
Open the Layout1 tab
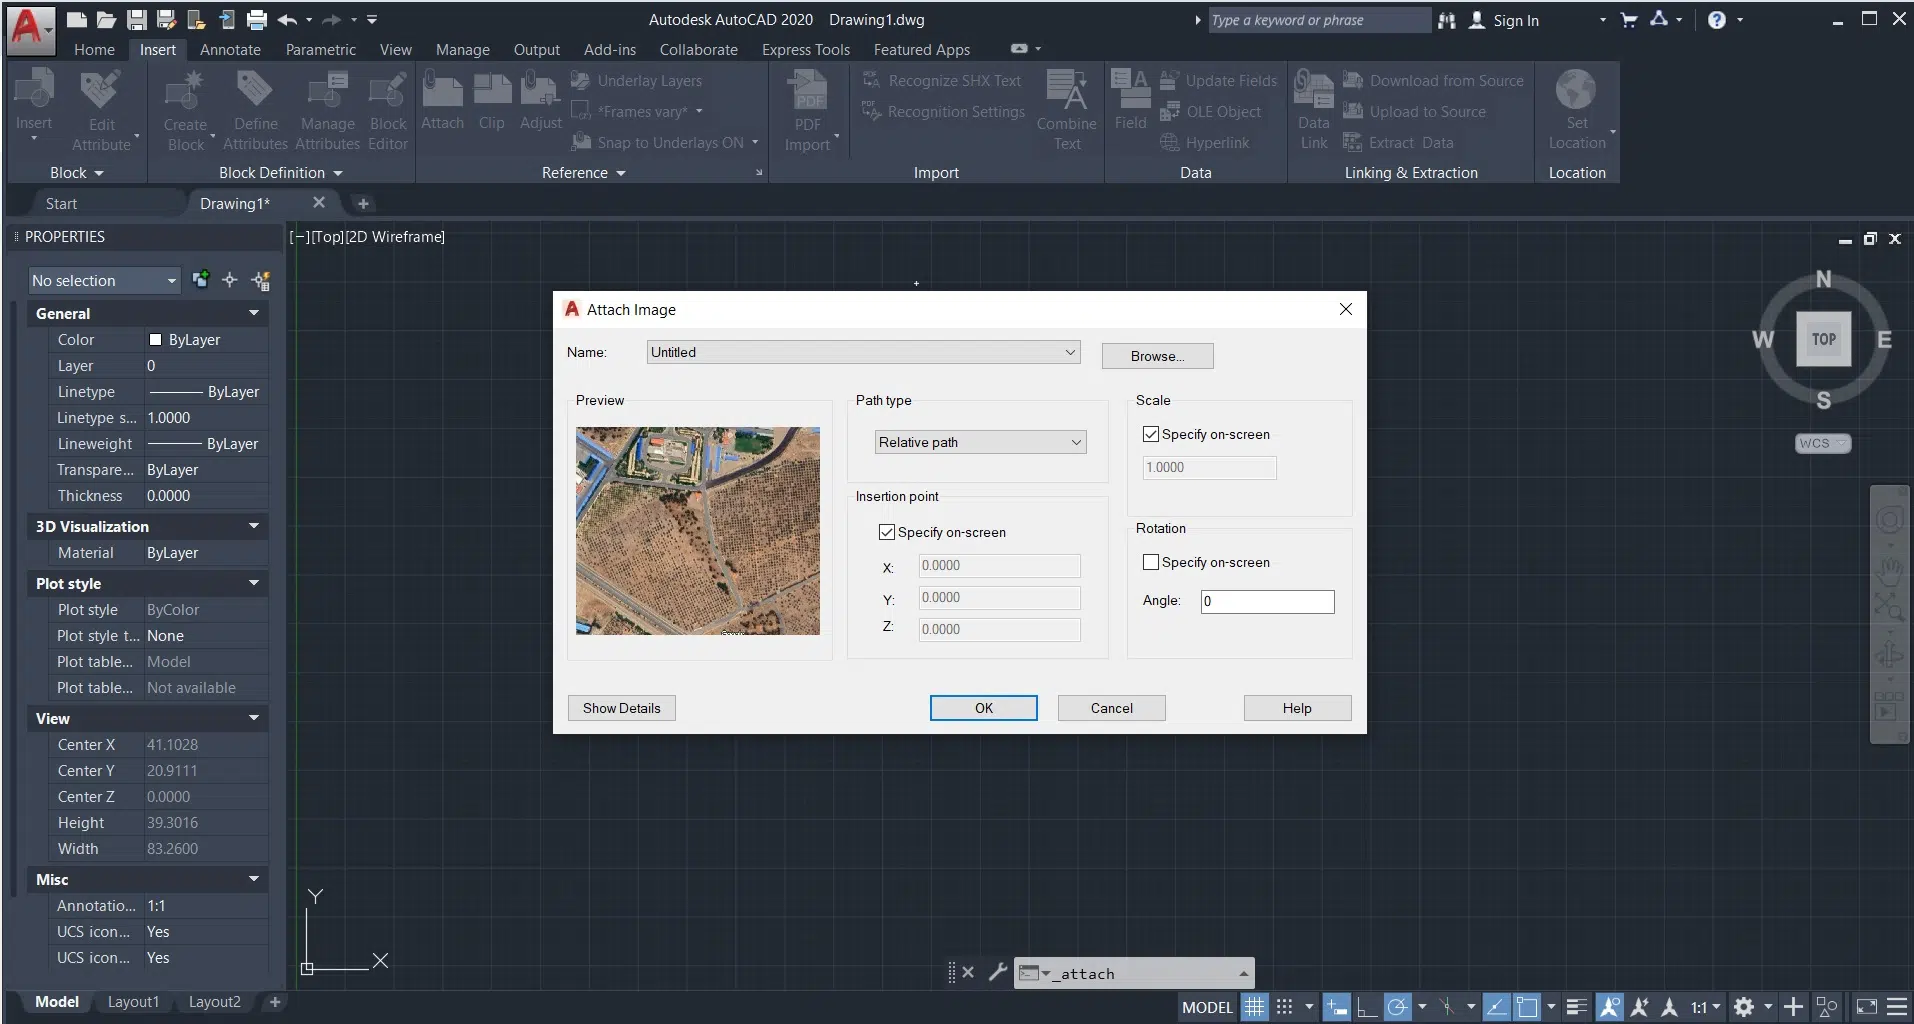pos(133,1002)
